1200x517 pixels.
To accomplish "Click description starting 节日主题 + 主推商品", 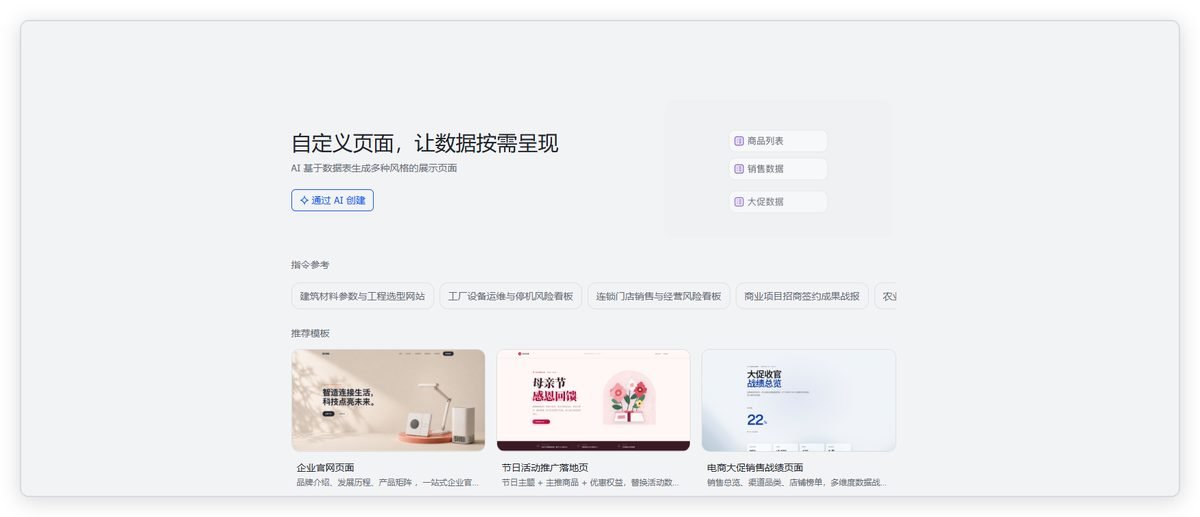I will coord(591,483).
